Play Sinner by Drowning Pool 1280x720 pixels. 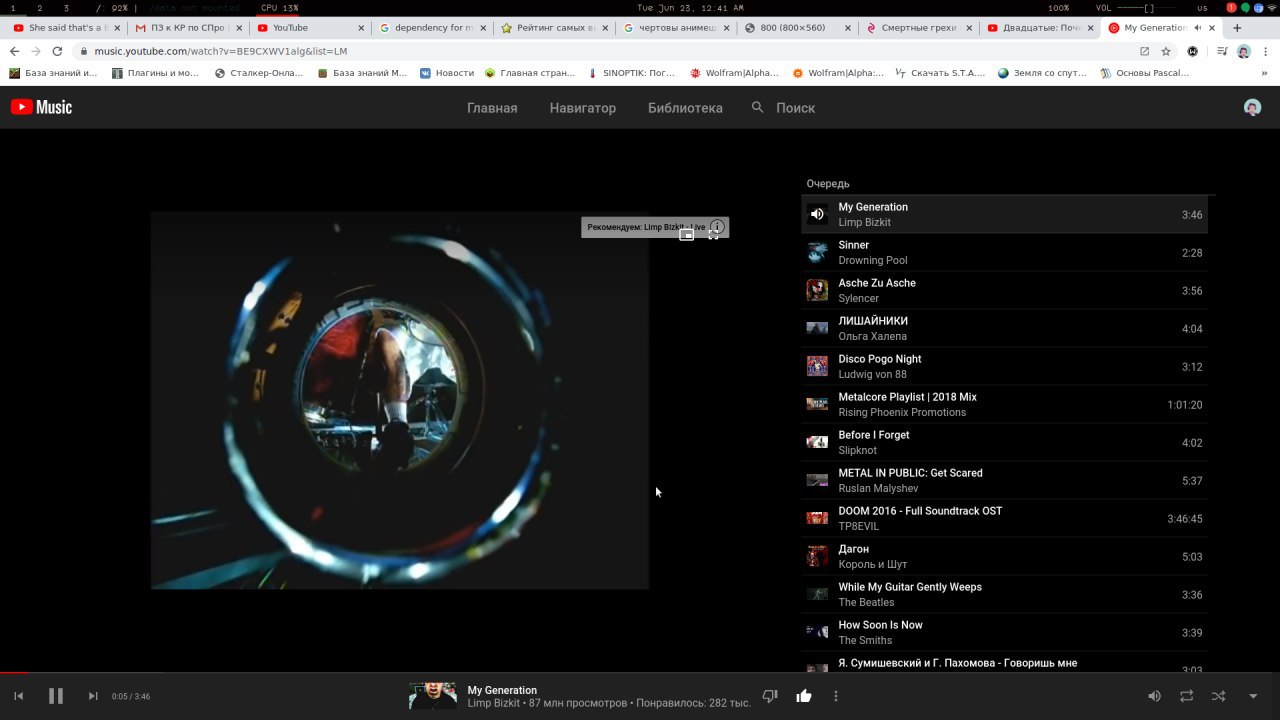[1004, 252]
